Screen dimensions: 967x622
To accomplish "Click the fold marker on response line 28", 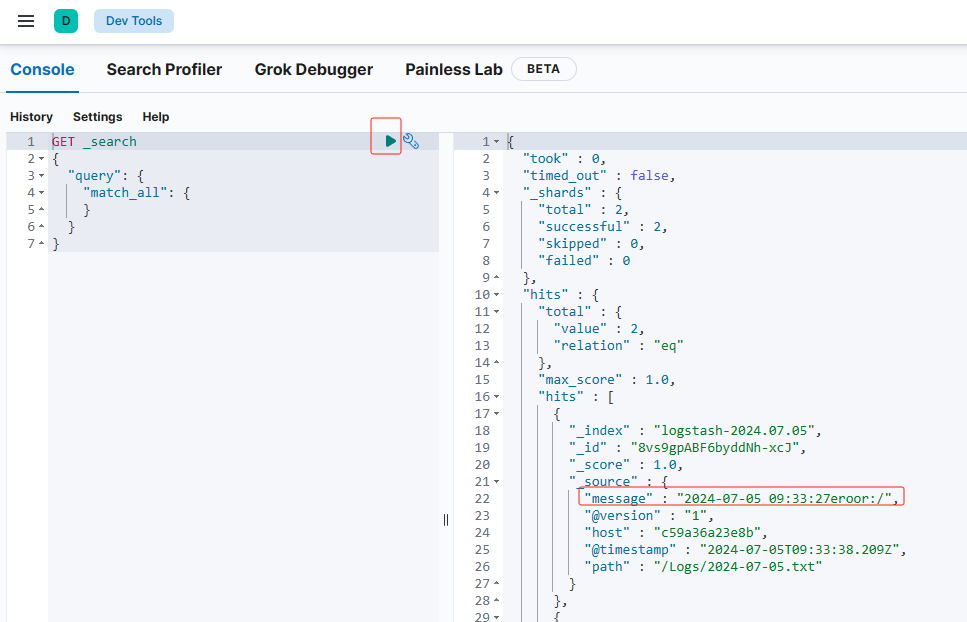I will [x=496, y=600].
